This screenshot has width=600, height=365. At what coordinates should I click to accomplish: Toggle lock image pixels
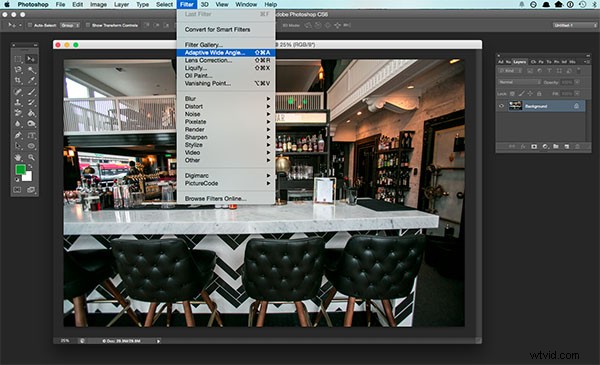(521, 93)
